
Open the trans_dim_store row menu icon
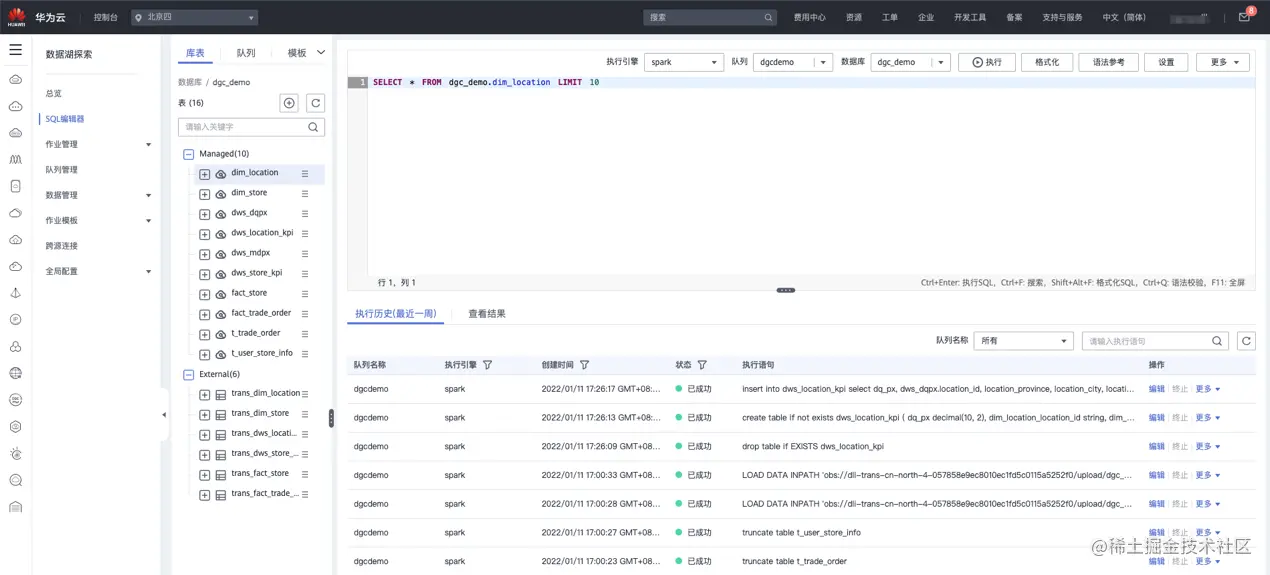[305, 414]
